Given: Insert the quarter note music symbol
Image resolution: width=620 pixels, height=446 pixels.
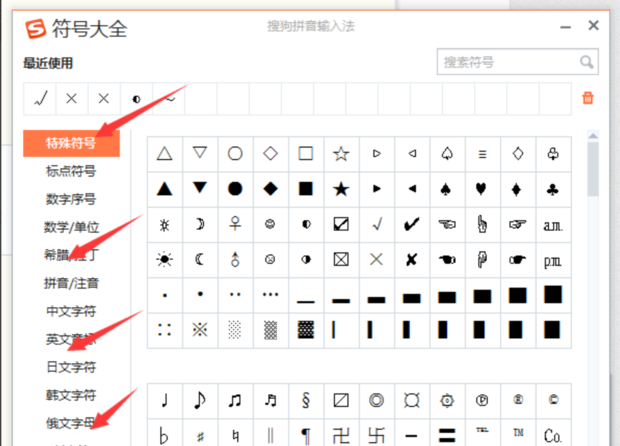Looking at the screenshot, I should click(x=164, y=401).
